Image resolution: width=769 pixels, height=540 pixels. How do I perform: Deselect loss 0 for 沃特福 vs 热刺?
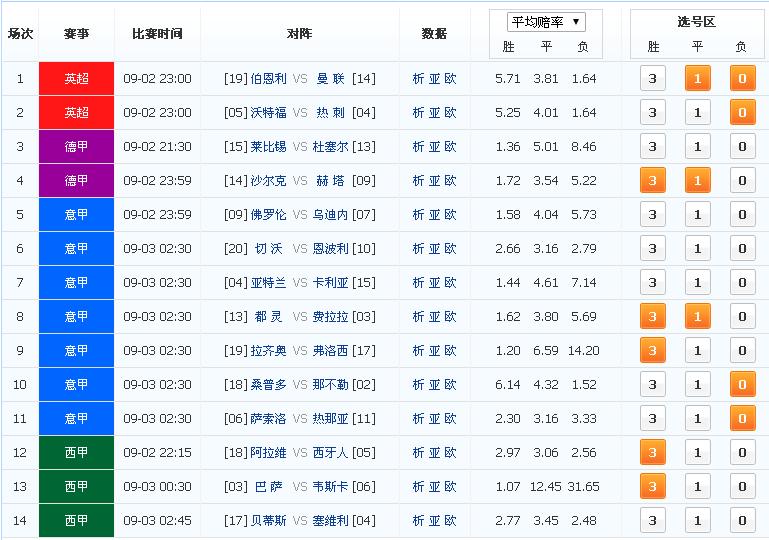click(743, 112)
